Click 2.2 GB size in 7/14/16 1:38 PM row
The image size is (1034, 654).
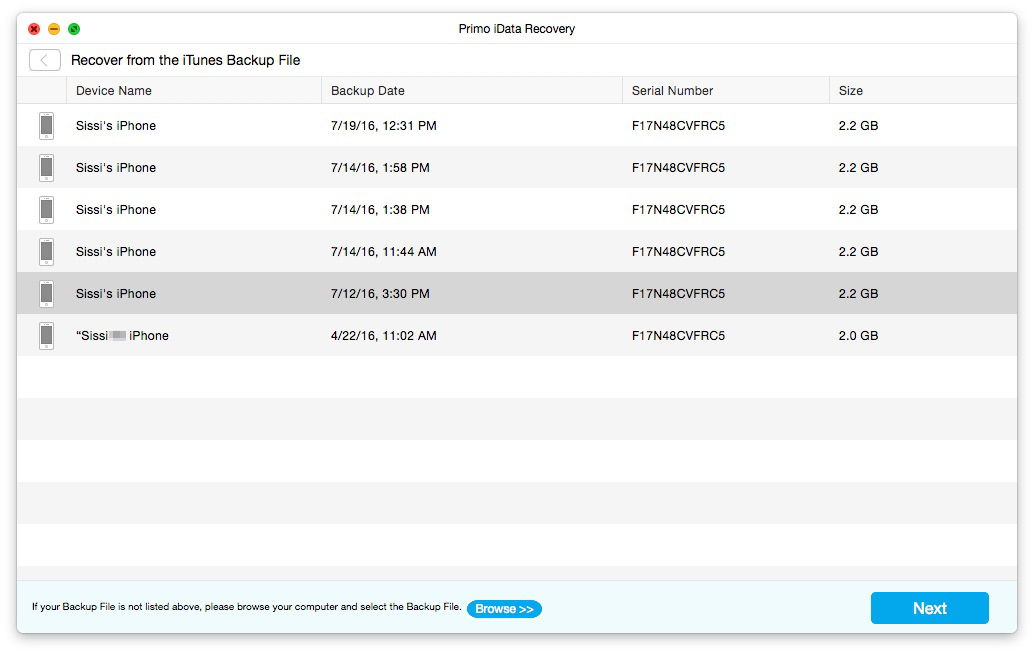858,210
